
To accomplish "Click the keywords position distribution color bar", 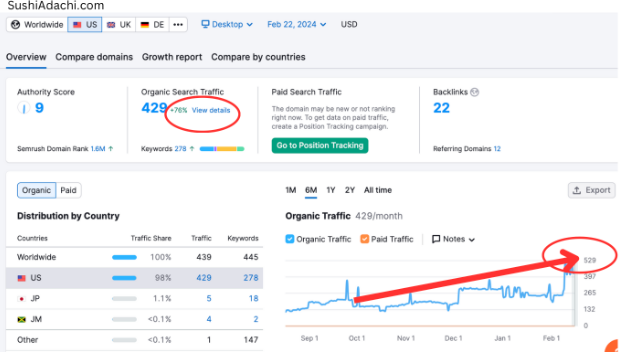I will (222, 149).
